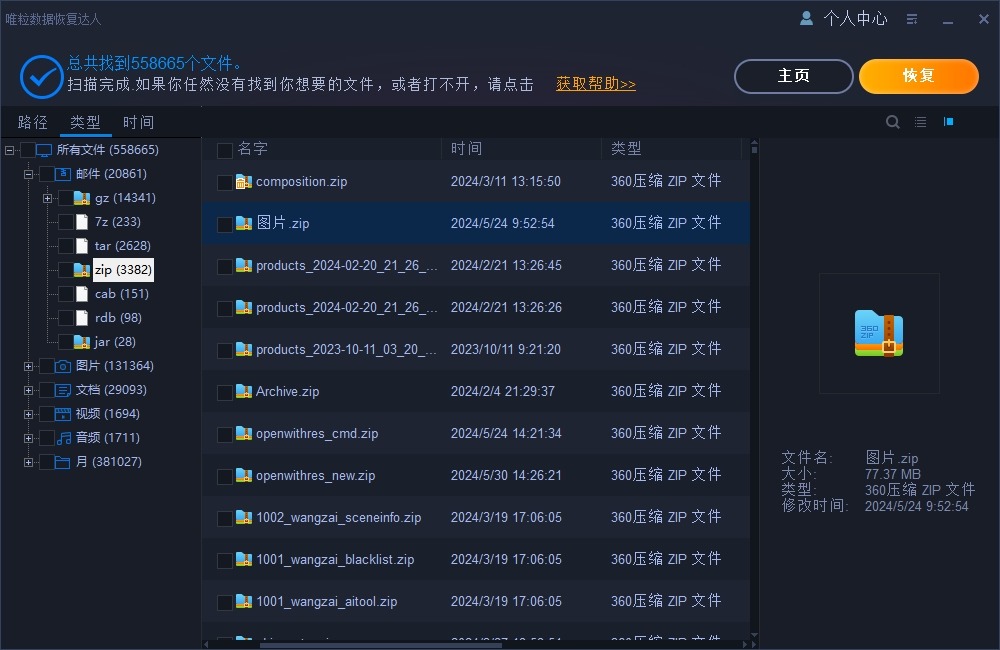
Task: Expand the 视频 tree node
Action: click(x=28, y=413)
